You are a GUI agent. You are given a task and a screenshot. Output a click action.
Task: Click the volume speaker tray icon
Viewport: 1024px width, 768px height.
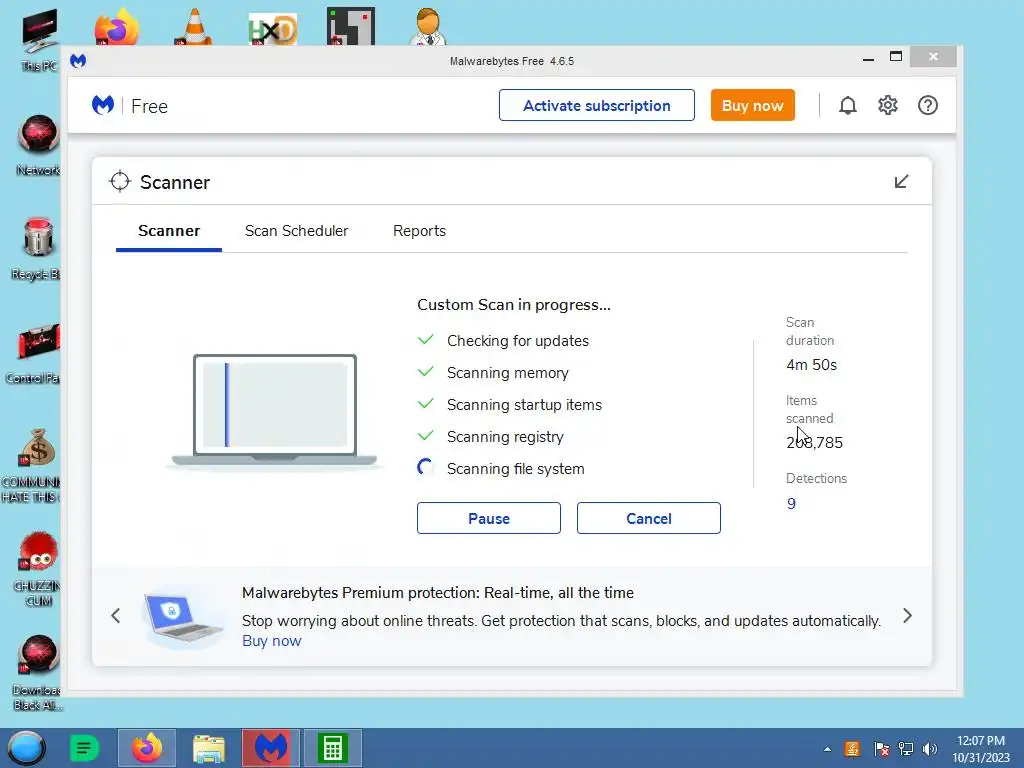(x=929, y=749)
